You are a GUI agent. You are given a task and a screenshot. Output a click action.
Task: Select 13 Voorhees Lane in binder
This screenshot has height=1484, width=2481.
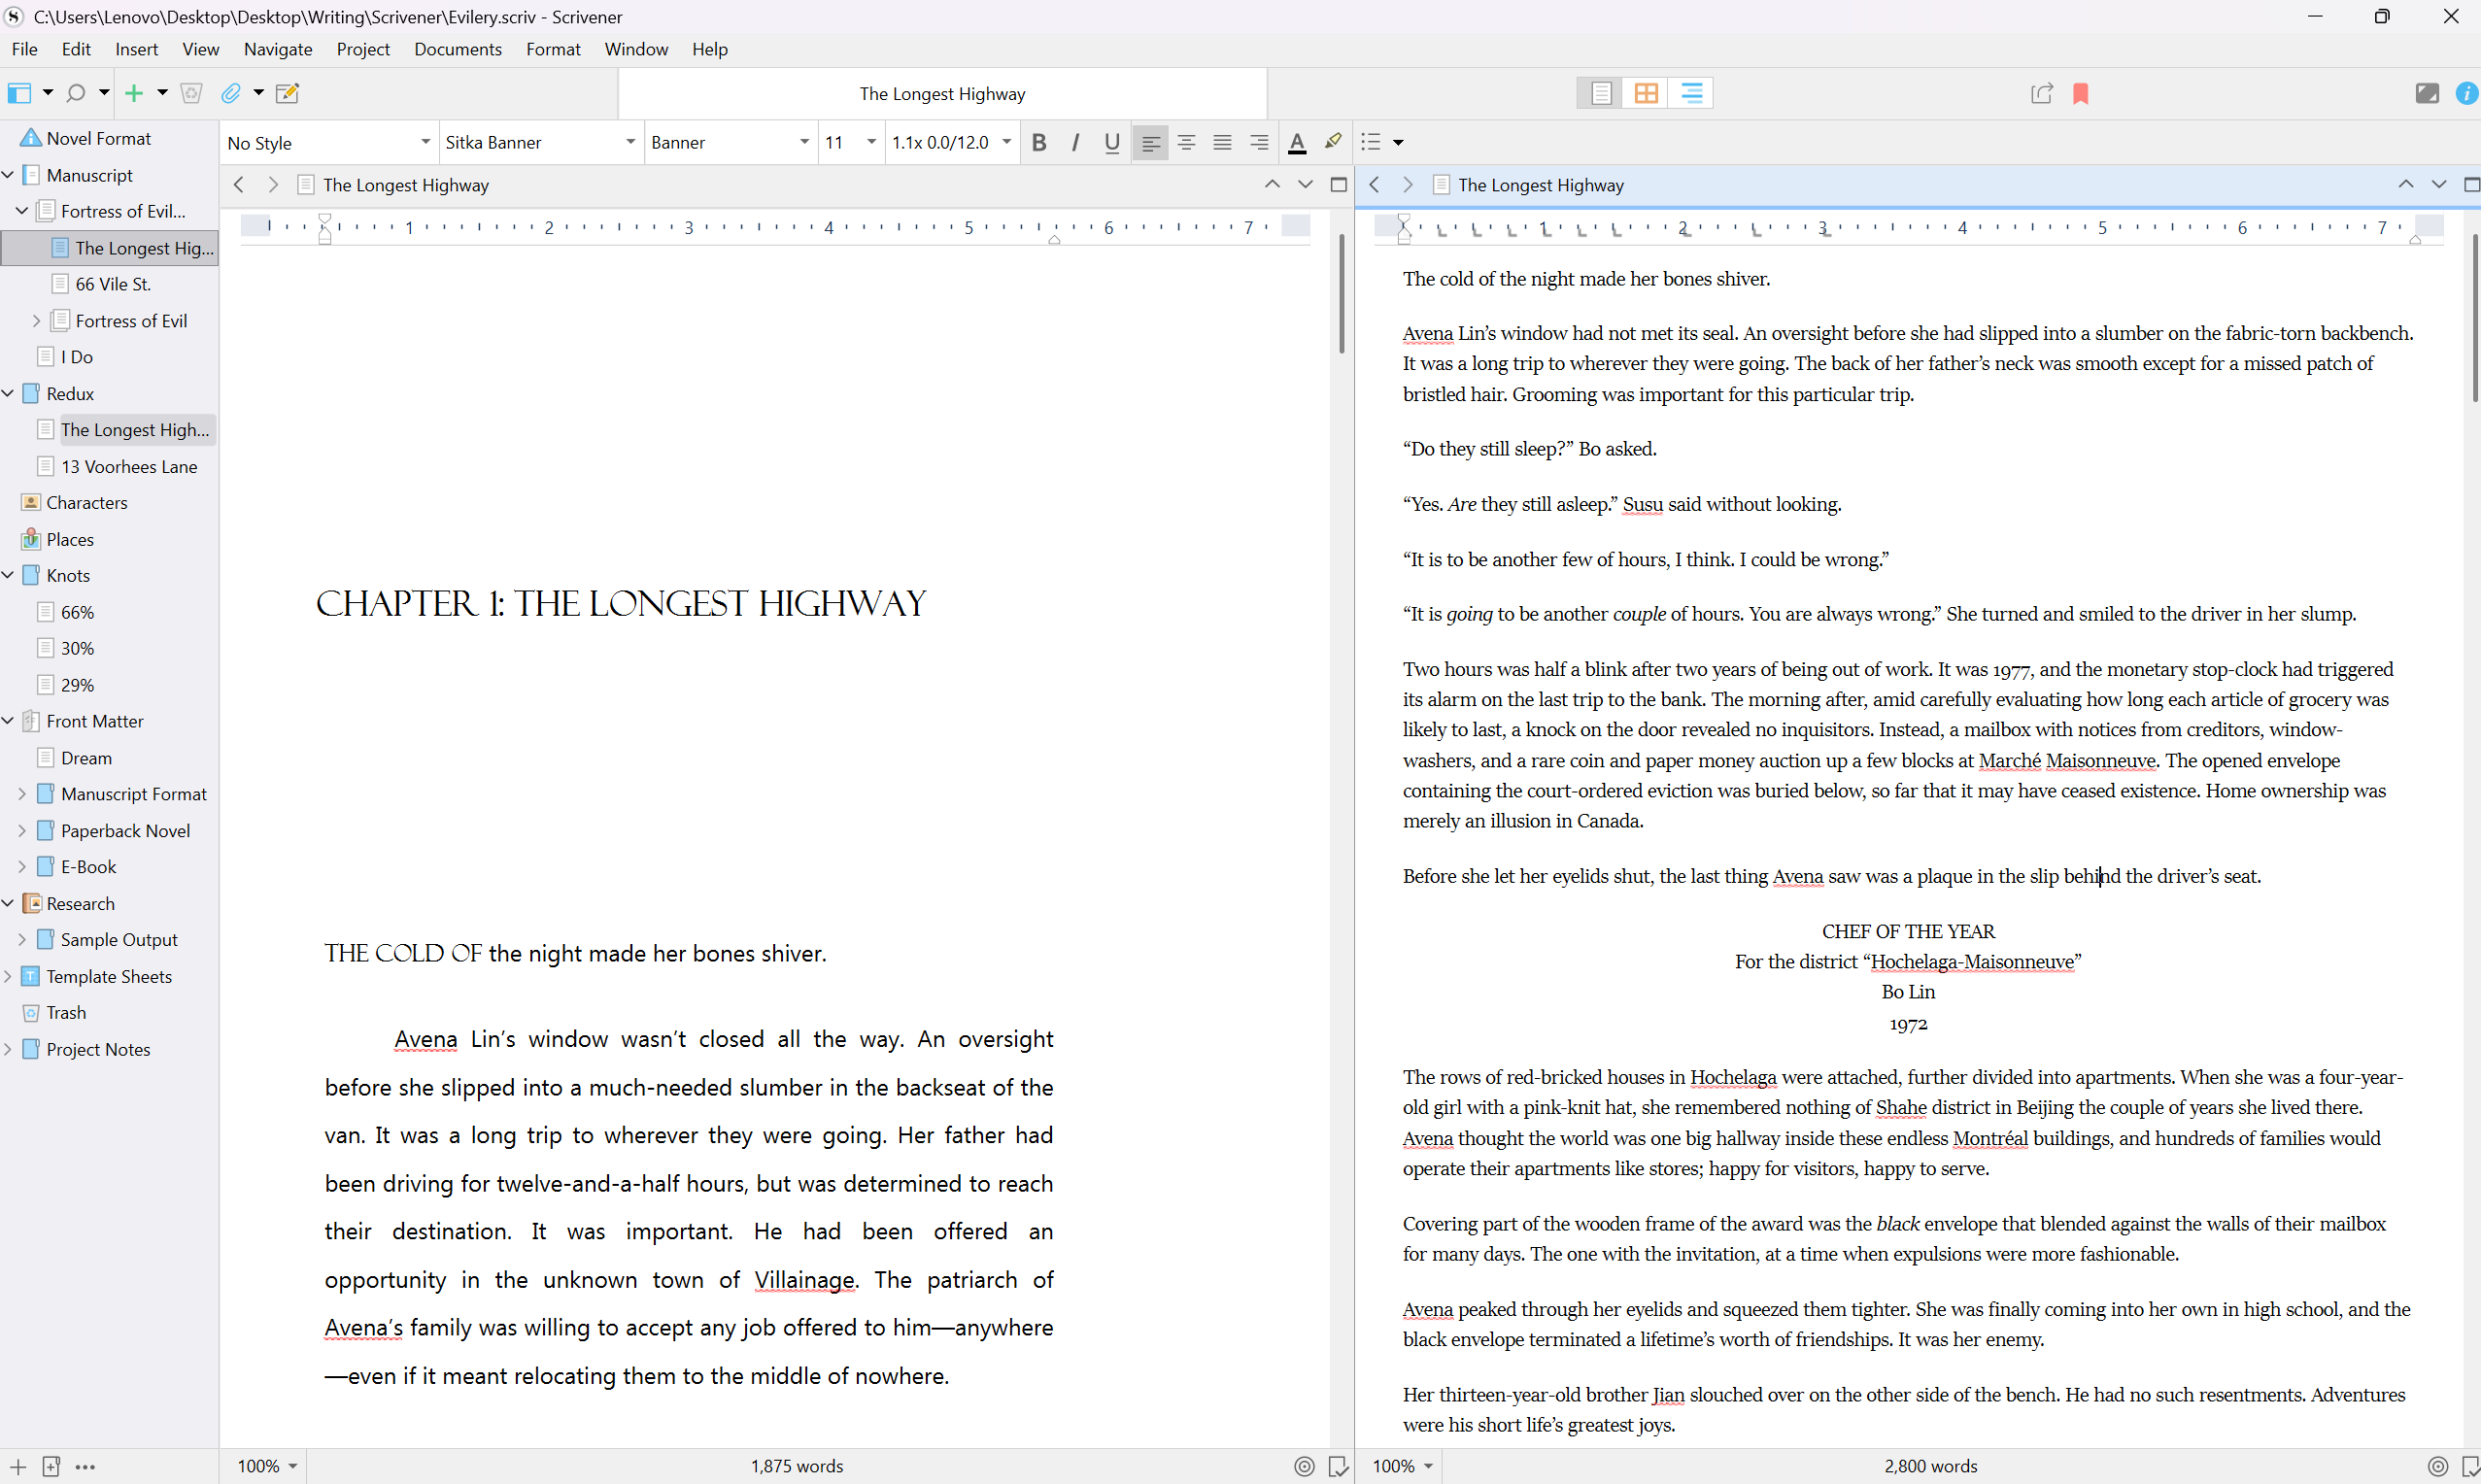(129, 466)
